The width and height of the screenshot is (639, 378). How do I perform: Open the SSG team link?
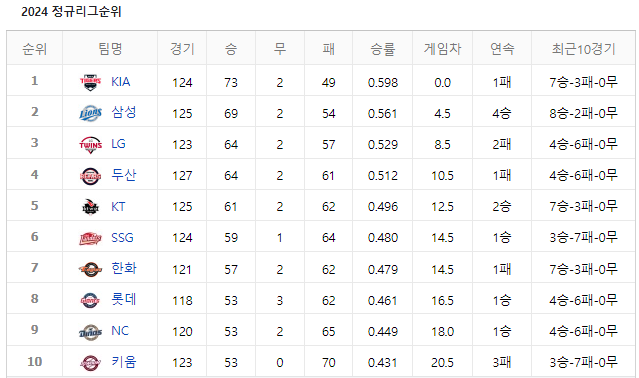tap(122, 237)
